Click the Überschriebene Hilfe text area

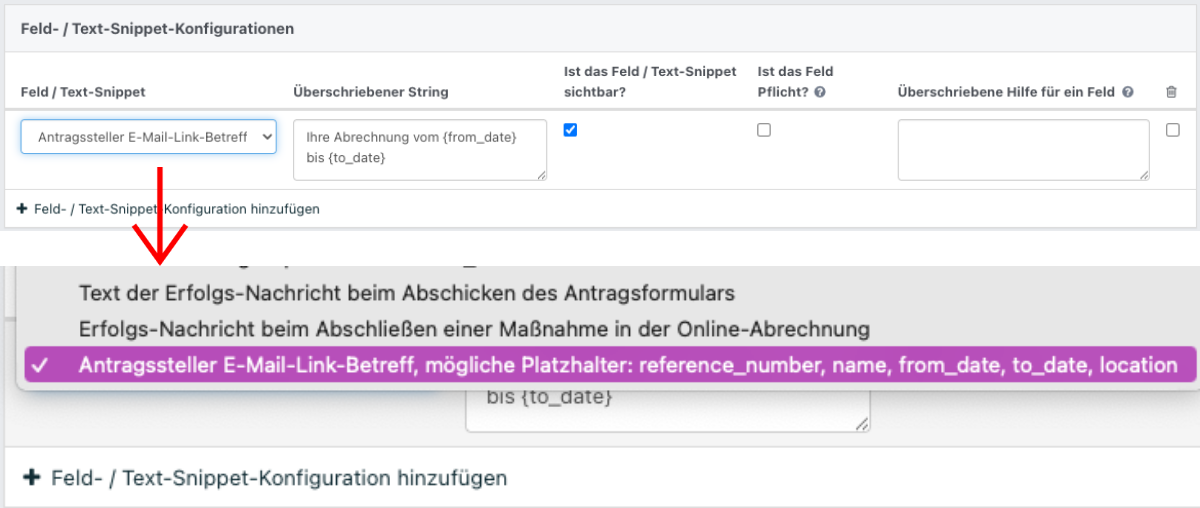1023,150
